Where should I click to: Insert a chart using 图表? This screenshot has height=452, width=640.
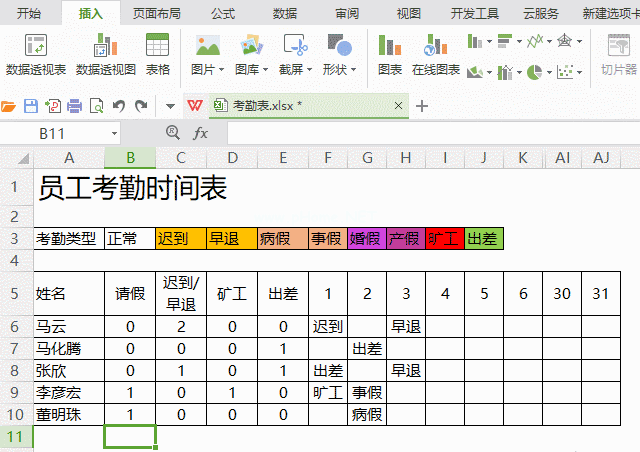pos(389,54)
